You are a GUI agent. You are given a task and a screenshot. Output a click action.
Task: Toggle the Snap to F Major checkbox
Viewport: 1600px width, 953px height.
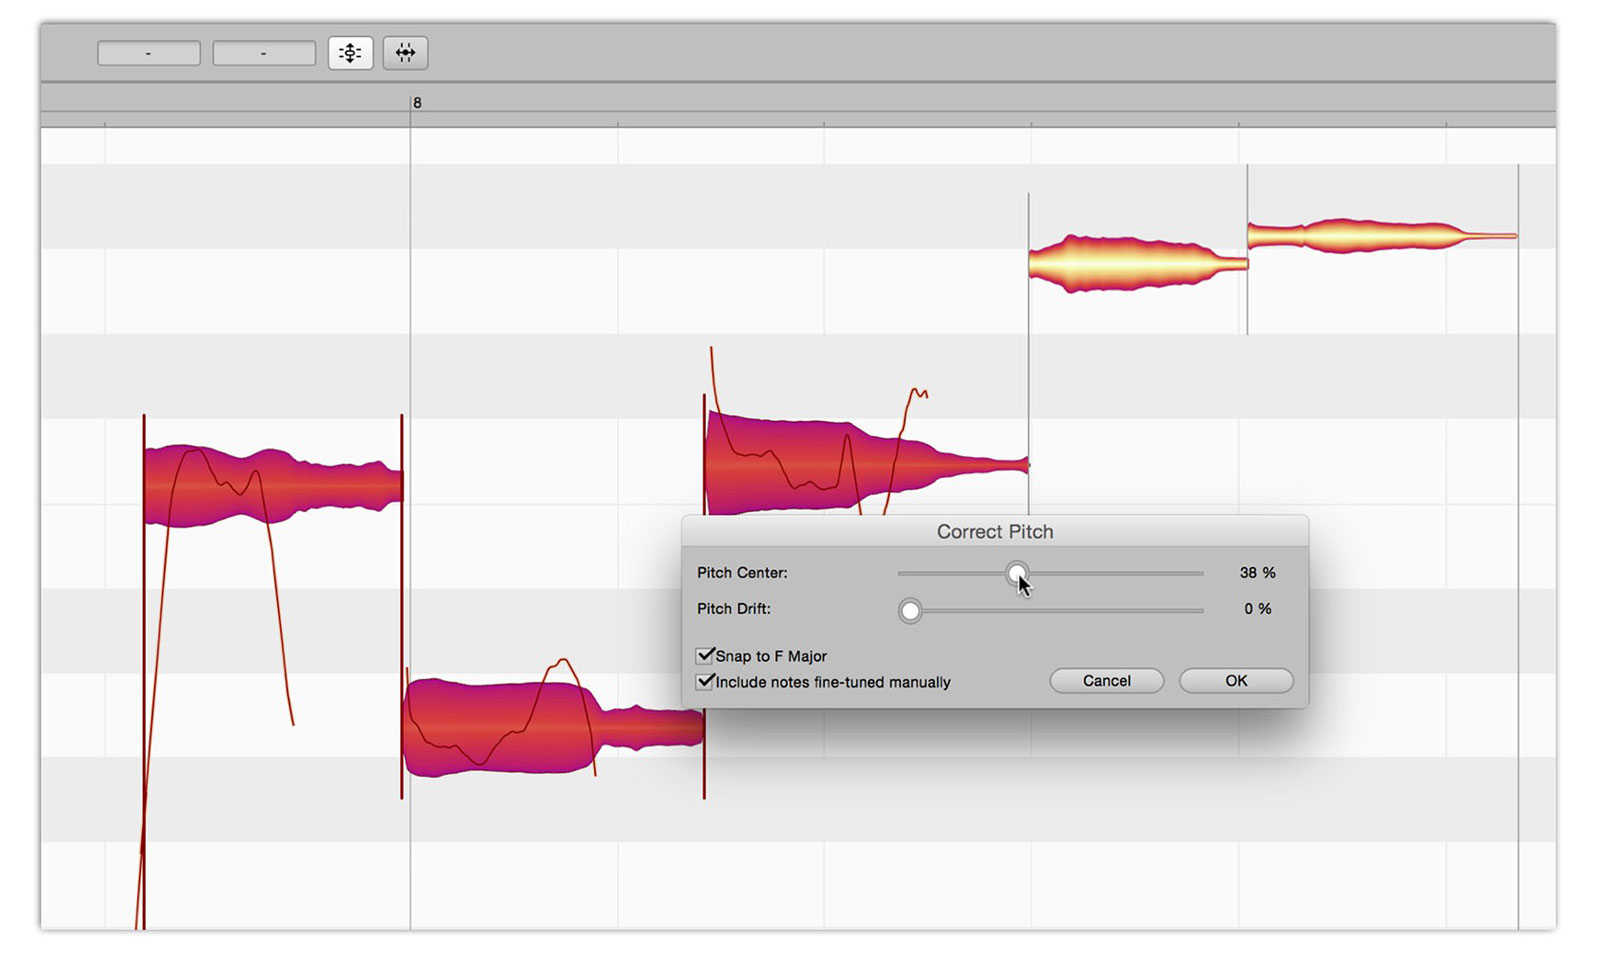(x=706, y=656)
